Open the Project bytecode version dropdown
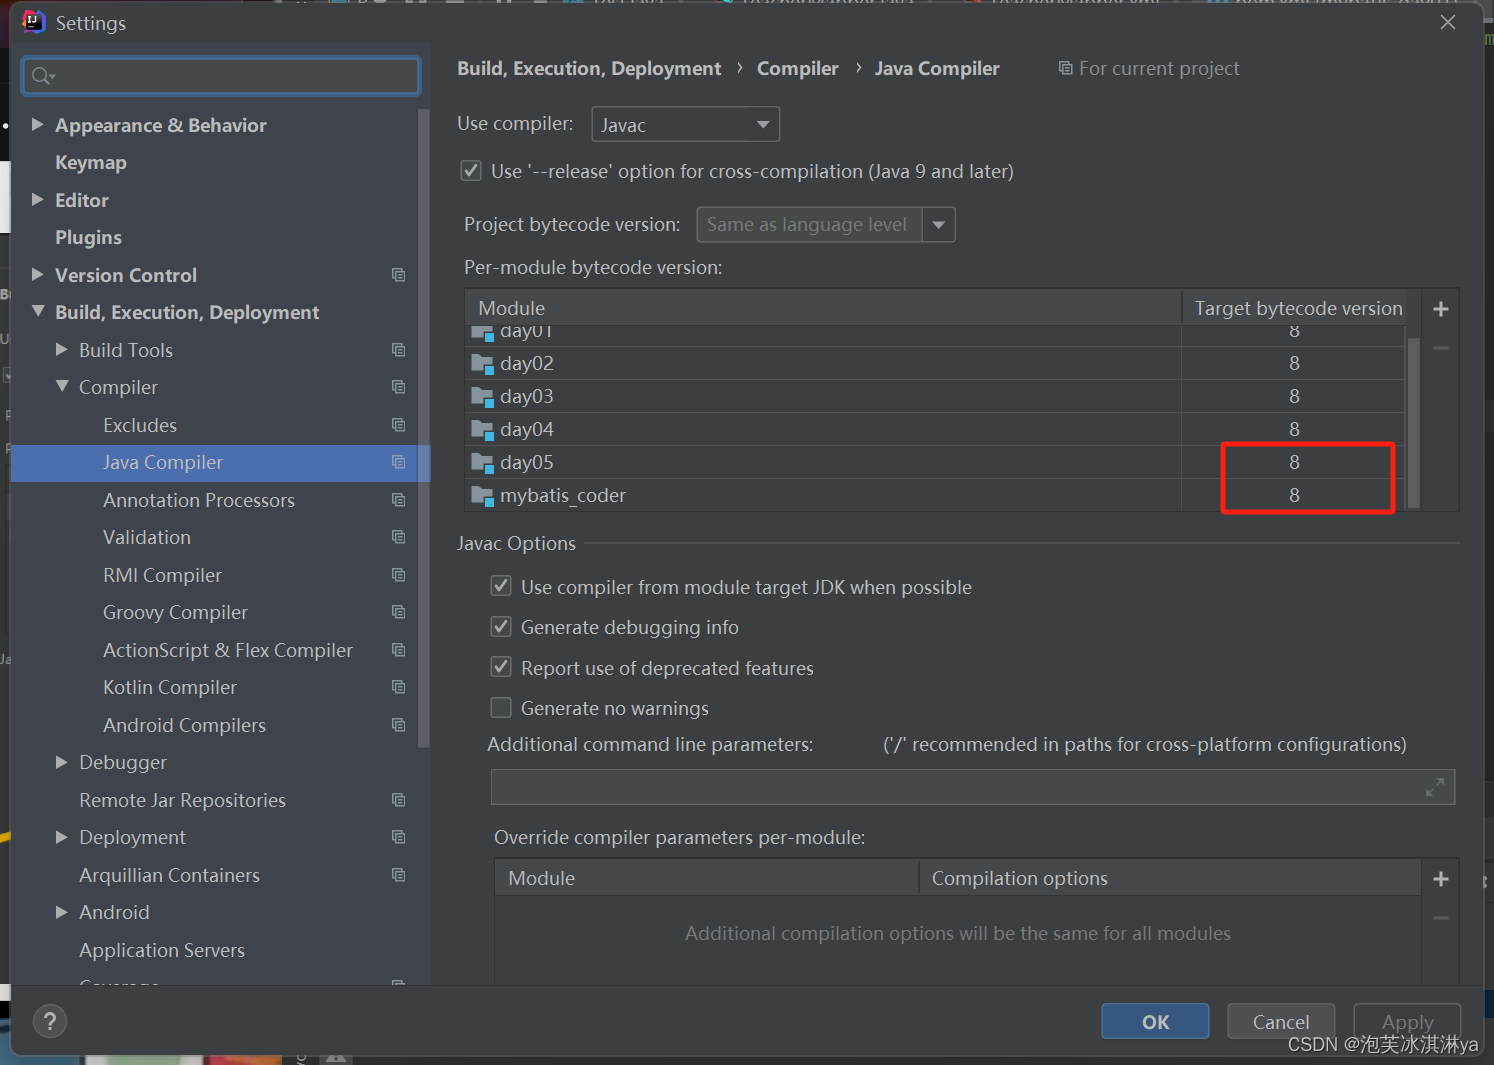 click(938, 224)
